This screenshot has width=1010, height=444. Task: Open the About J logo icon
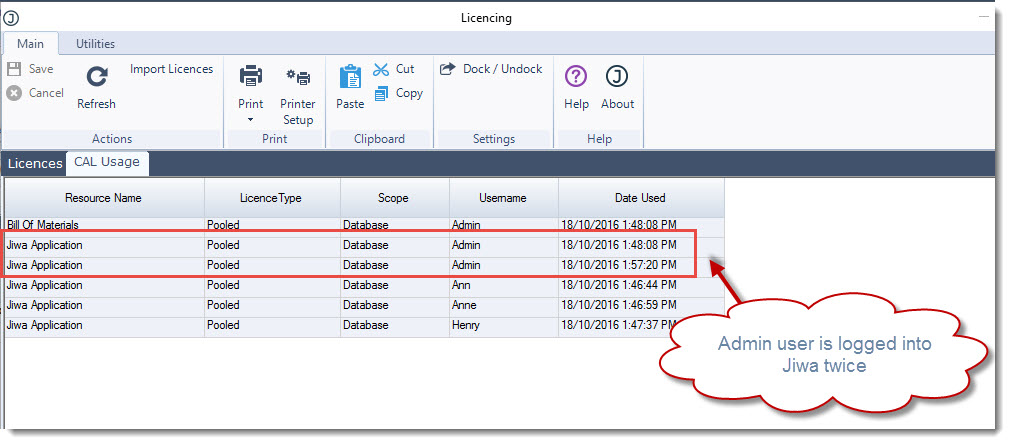tap(617, 76)
